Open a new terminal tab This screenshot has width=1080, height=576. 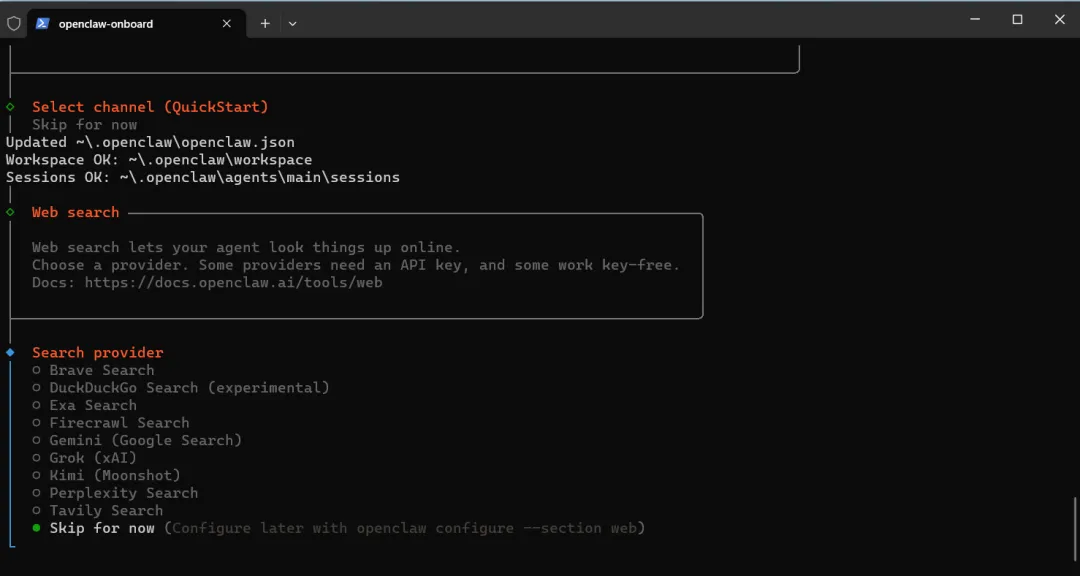tap(265, 23)
